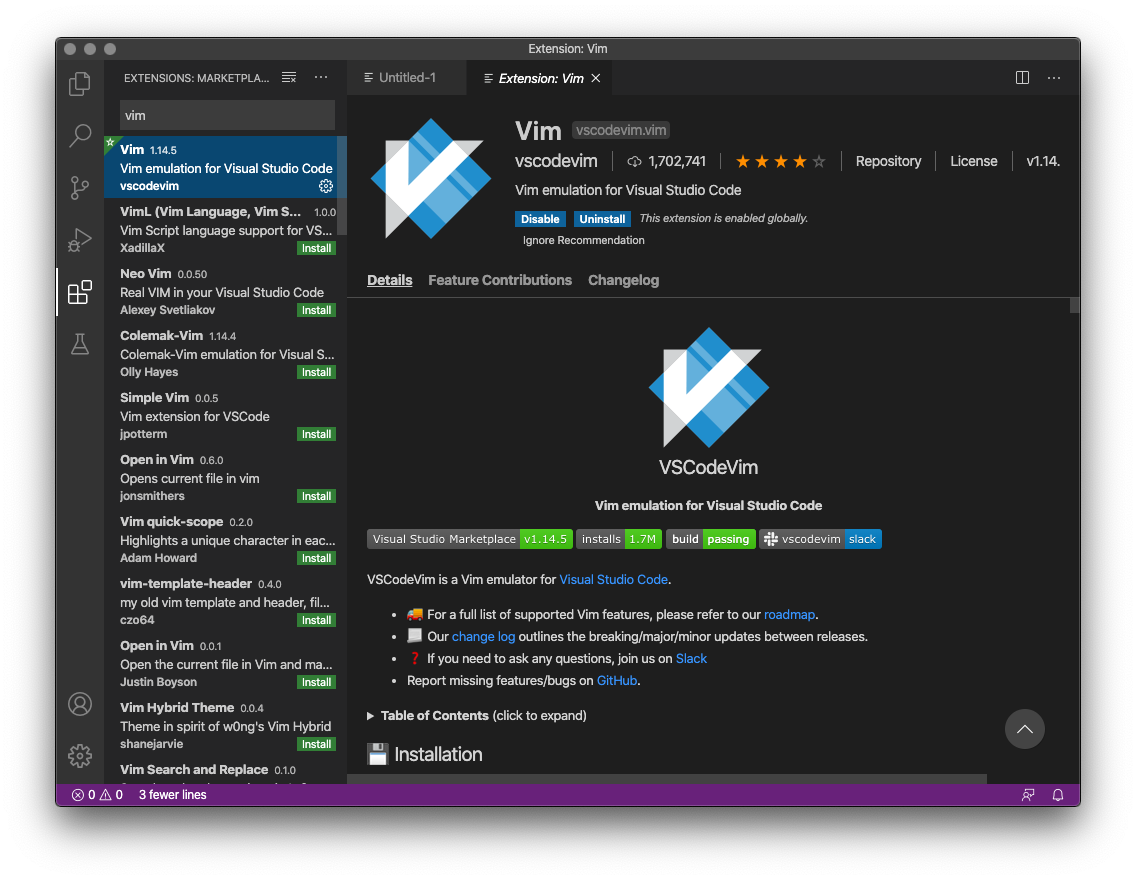Open the Manage gear on the Vim extension entry
The width and height of the screenshot is (1136, 880).
pyautogui.click(x=325, y=186)
